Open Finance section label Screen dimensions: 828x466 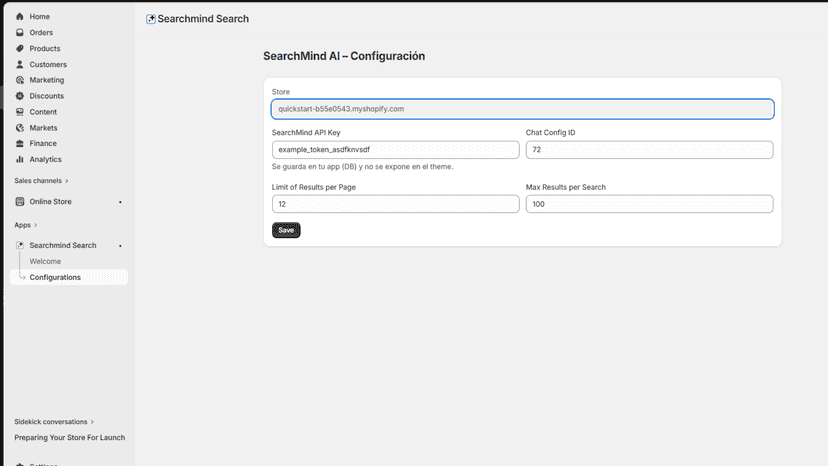43,143
